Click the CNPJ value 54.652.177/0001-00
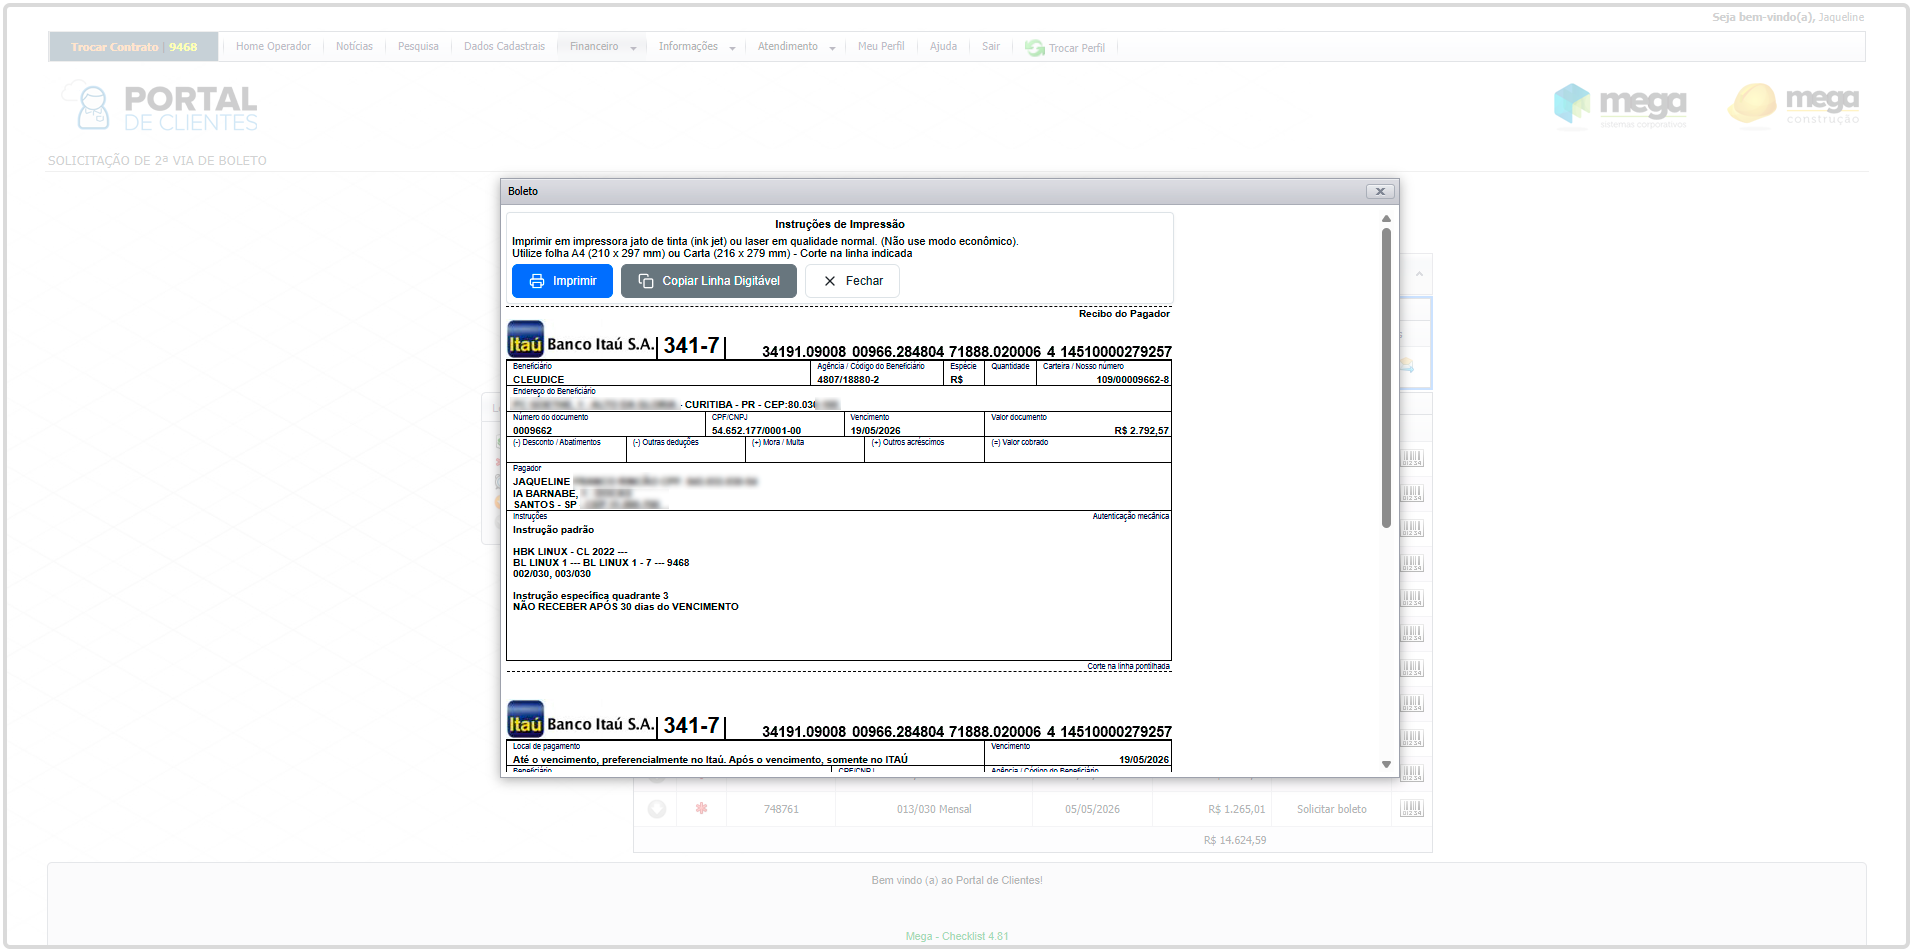The height and width of the screenshot is (952, 1913). [756, 431]
